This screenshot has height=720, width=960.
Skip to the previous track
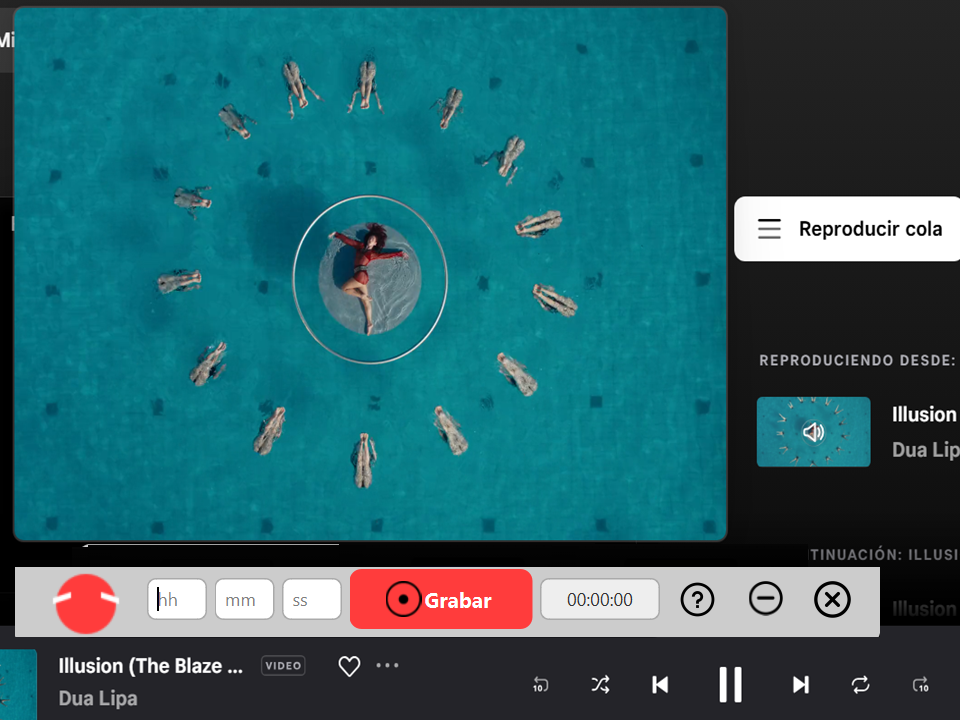660,685
